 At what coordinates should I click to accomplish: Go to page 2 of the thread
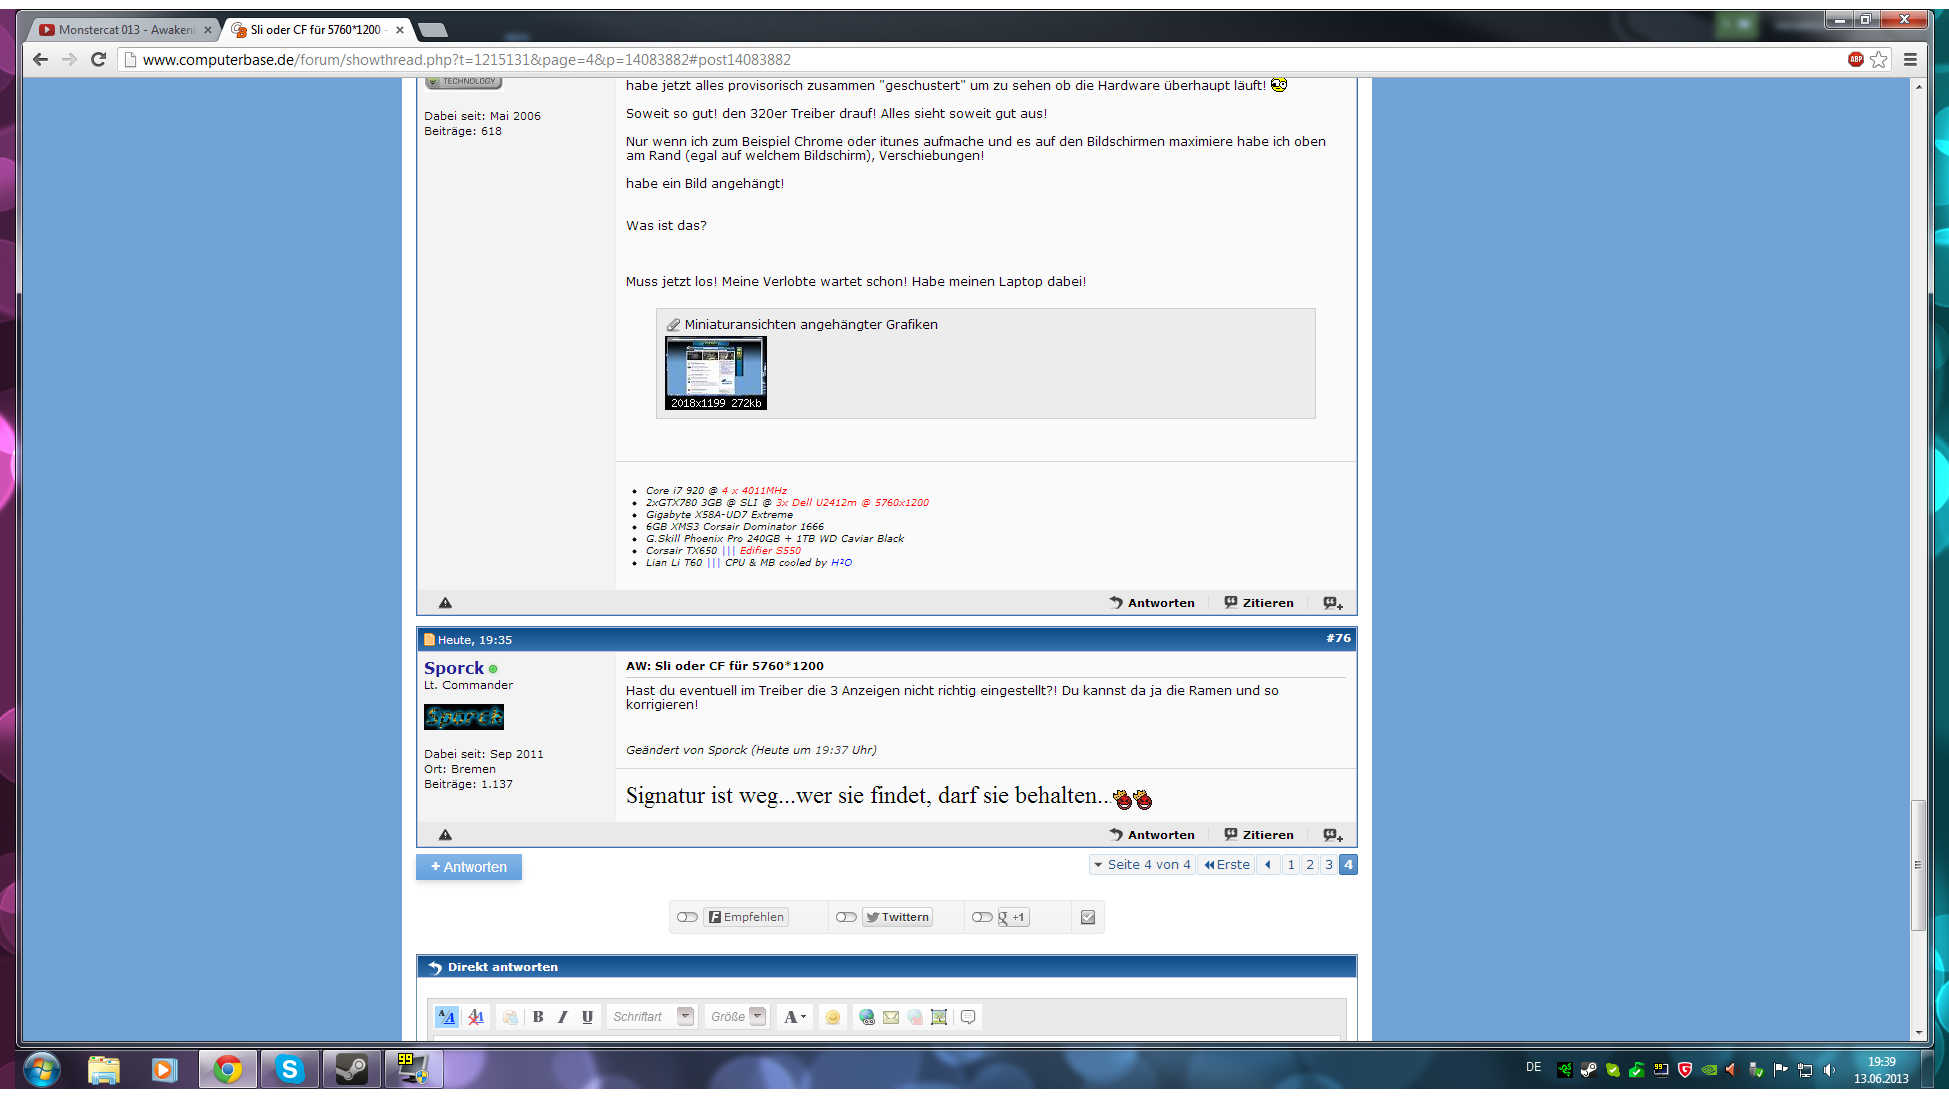[1310, 865]
